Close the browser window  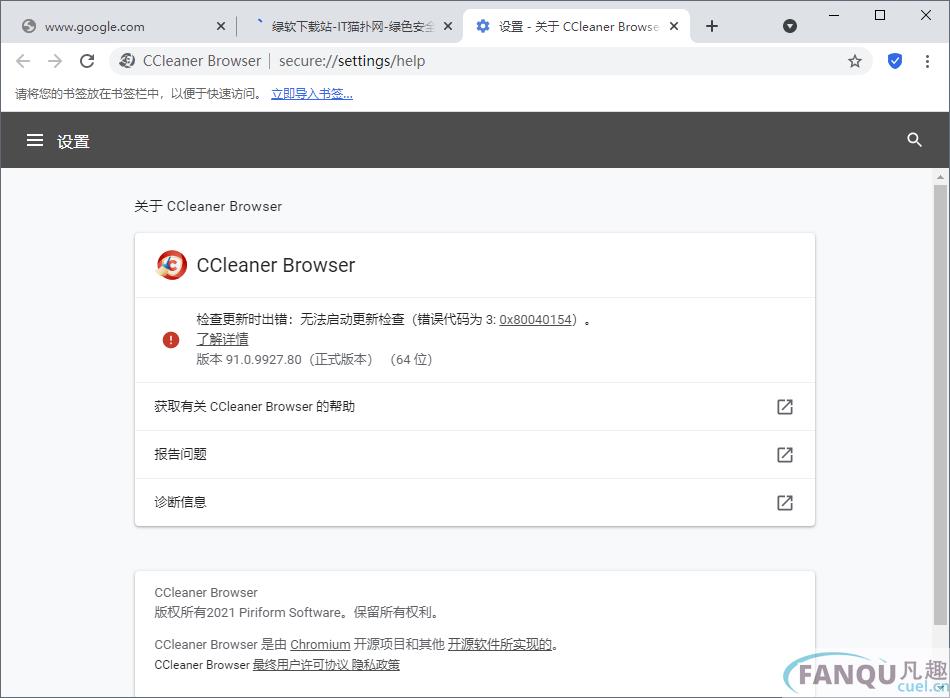point(926,15)
